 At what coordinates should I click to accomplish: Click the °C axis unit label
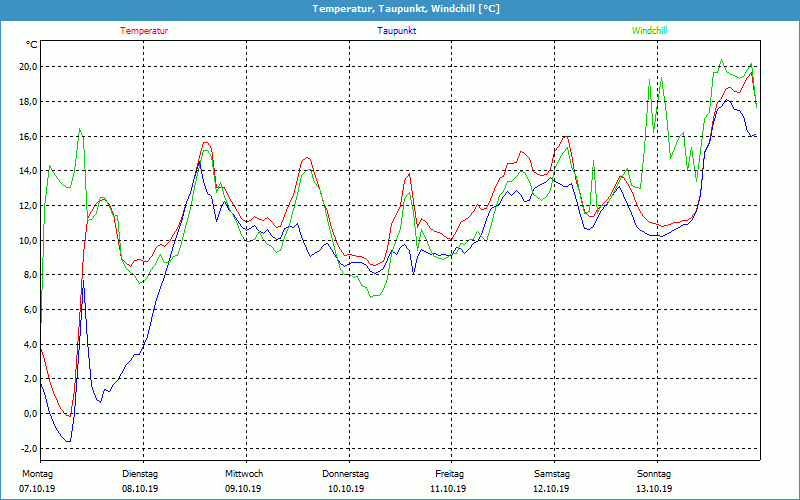point(32,45)
